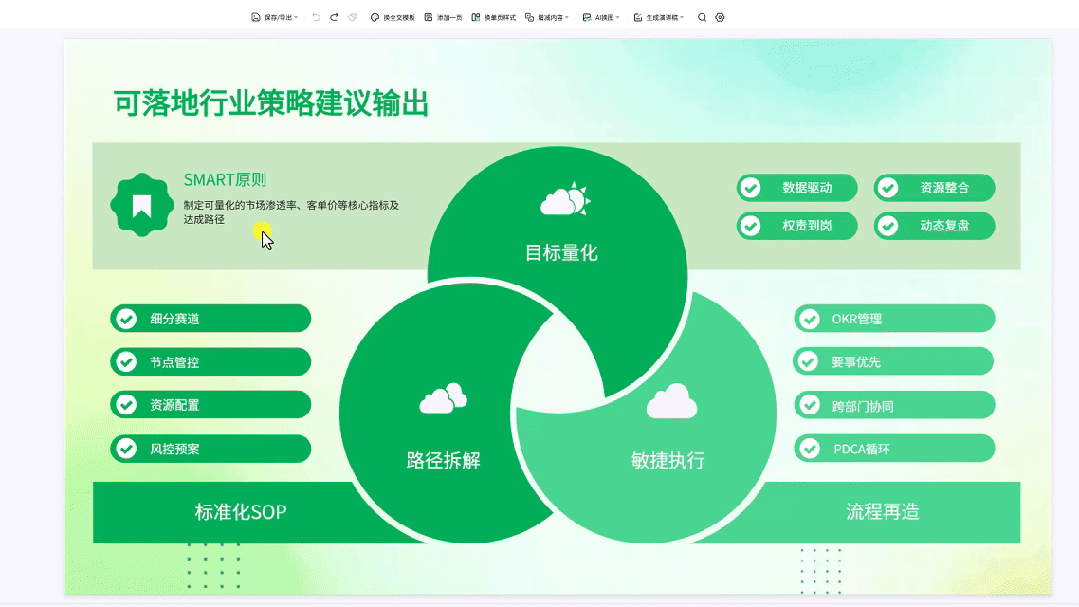Click the eraser clear-format icon

[352, 17]
